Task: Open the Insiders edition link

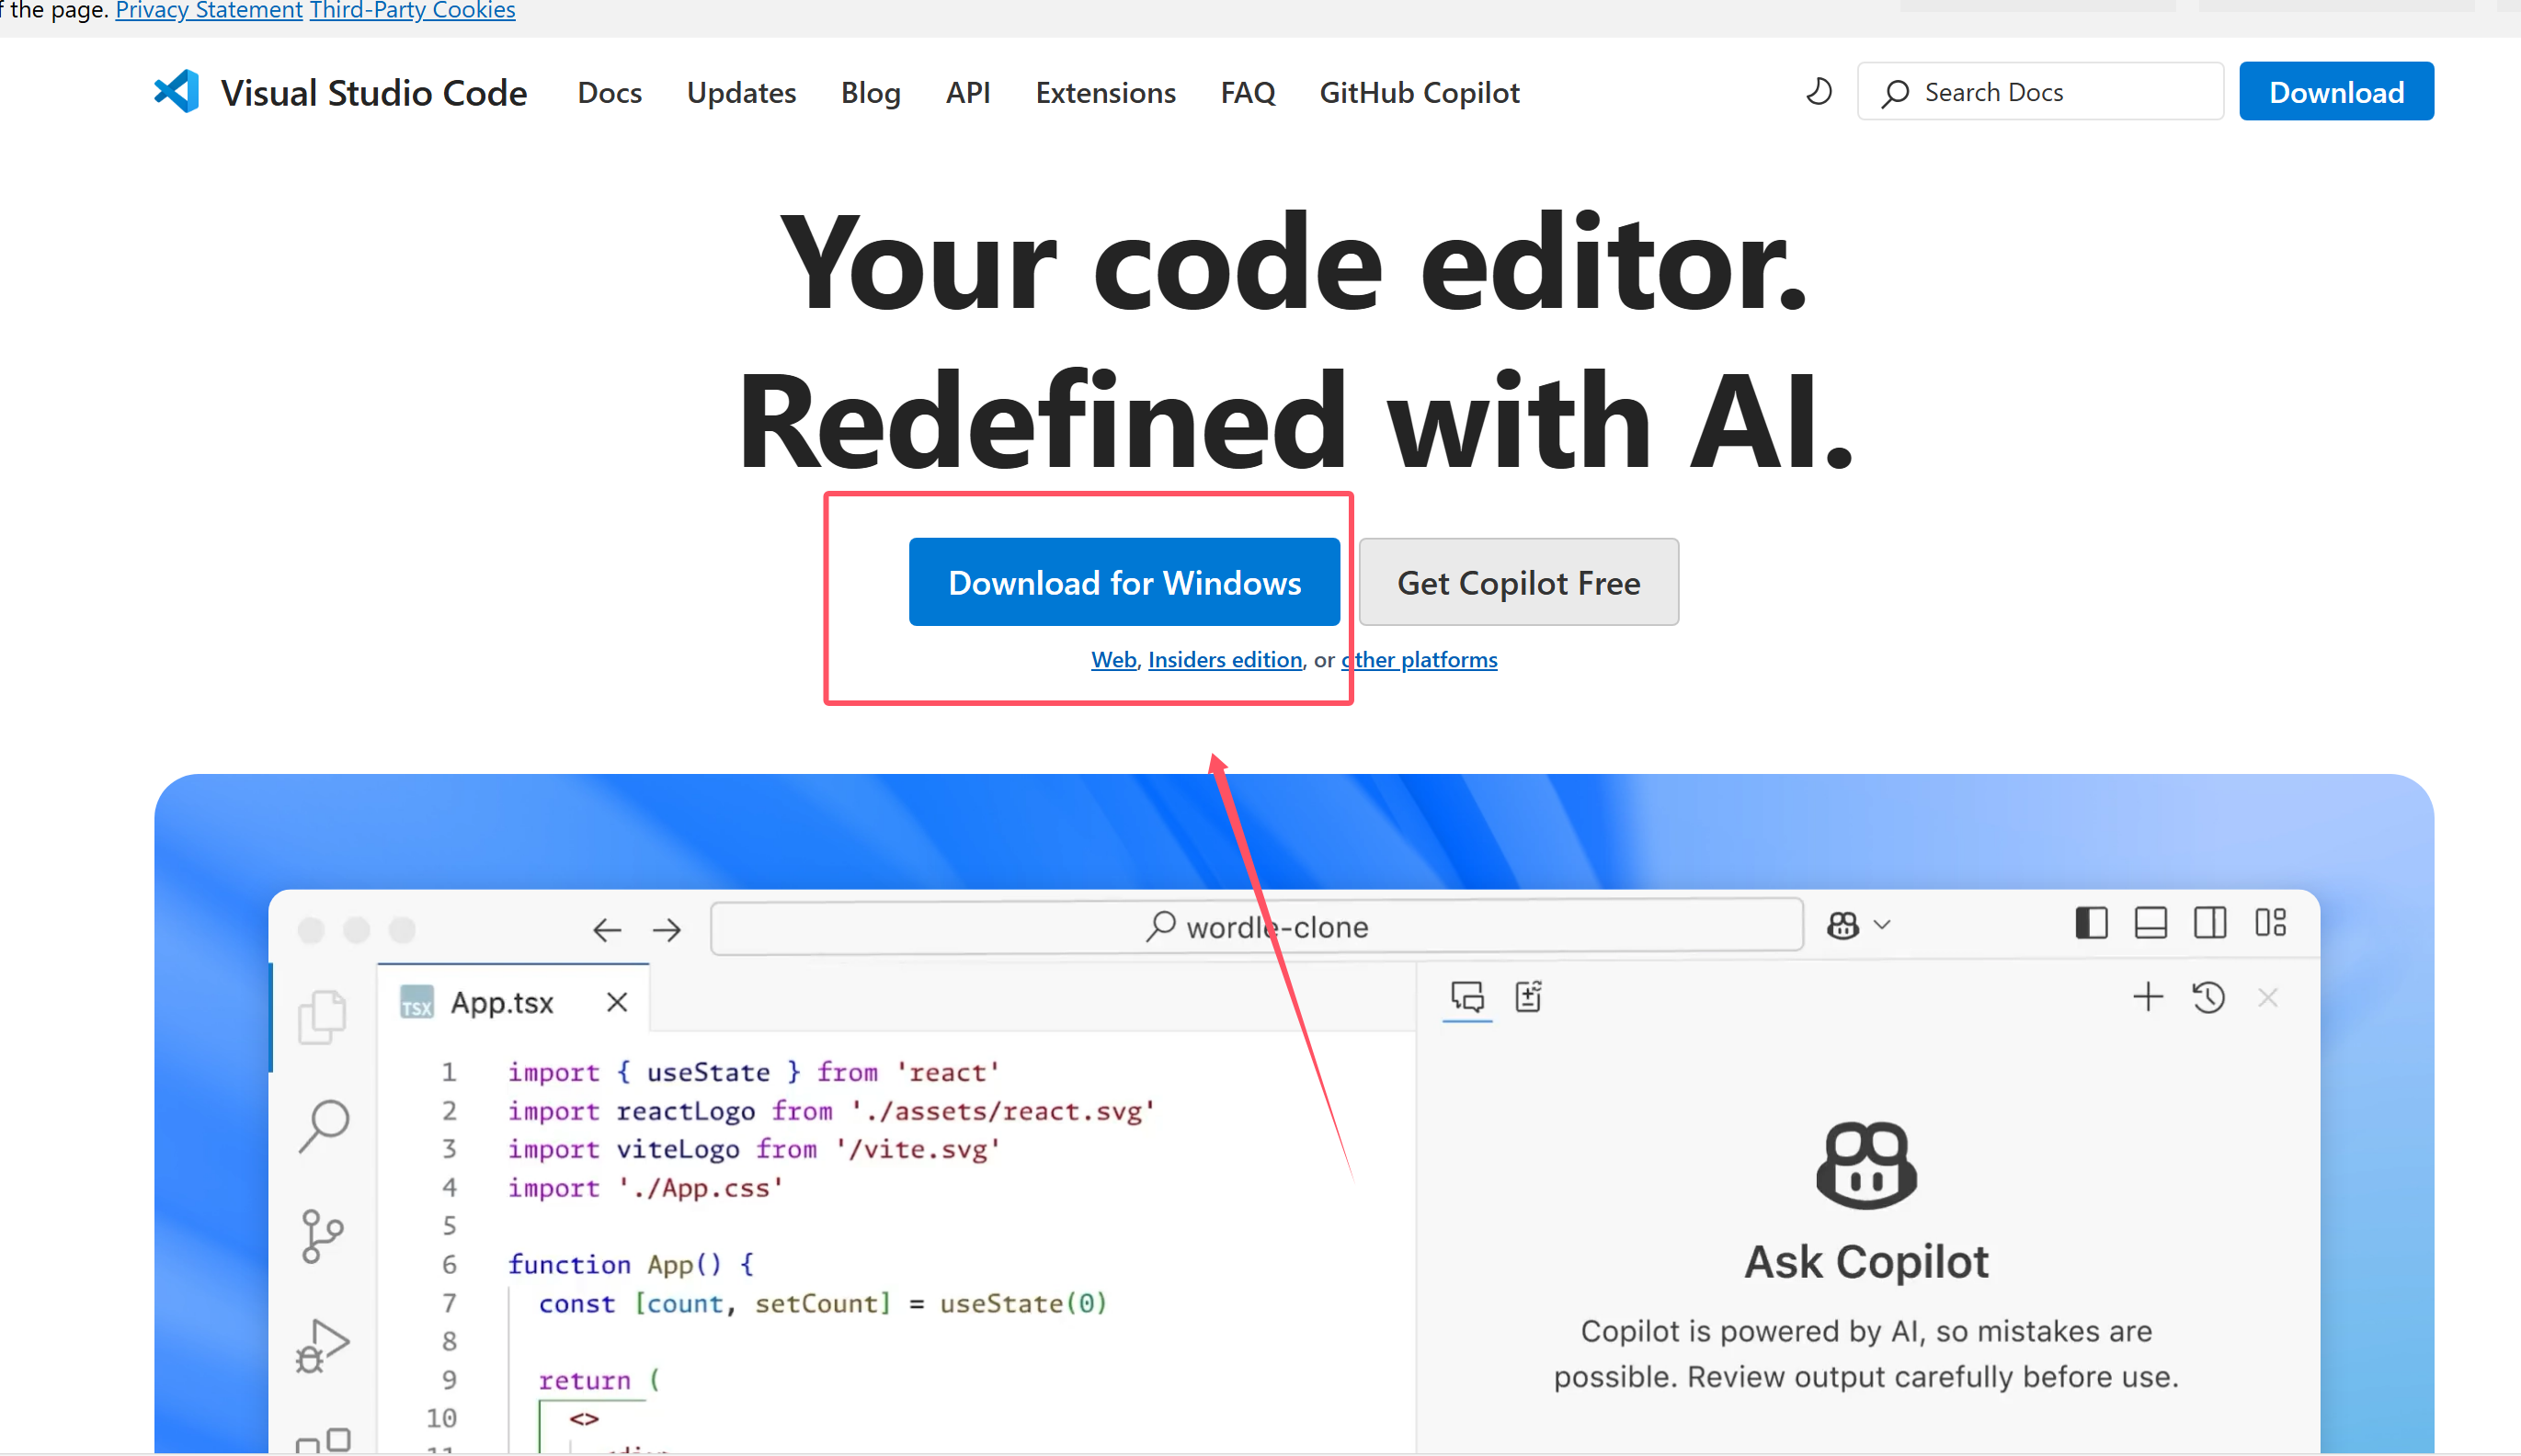Action: [1225, 660]
